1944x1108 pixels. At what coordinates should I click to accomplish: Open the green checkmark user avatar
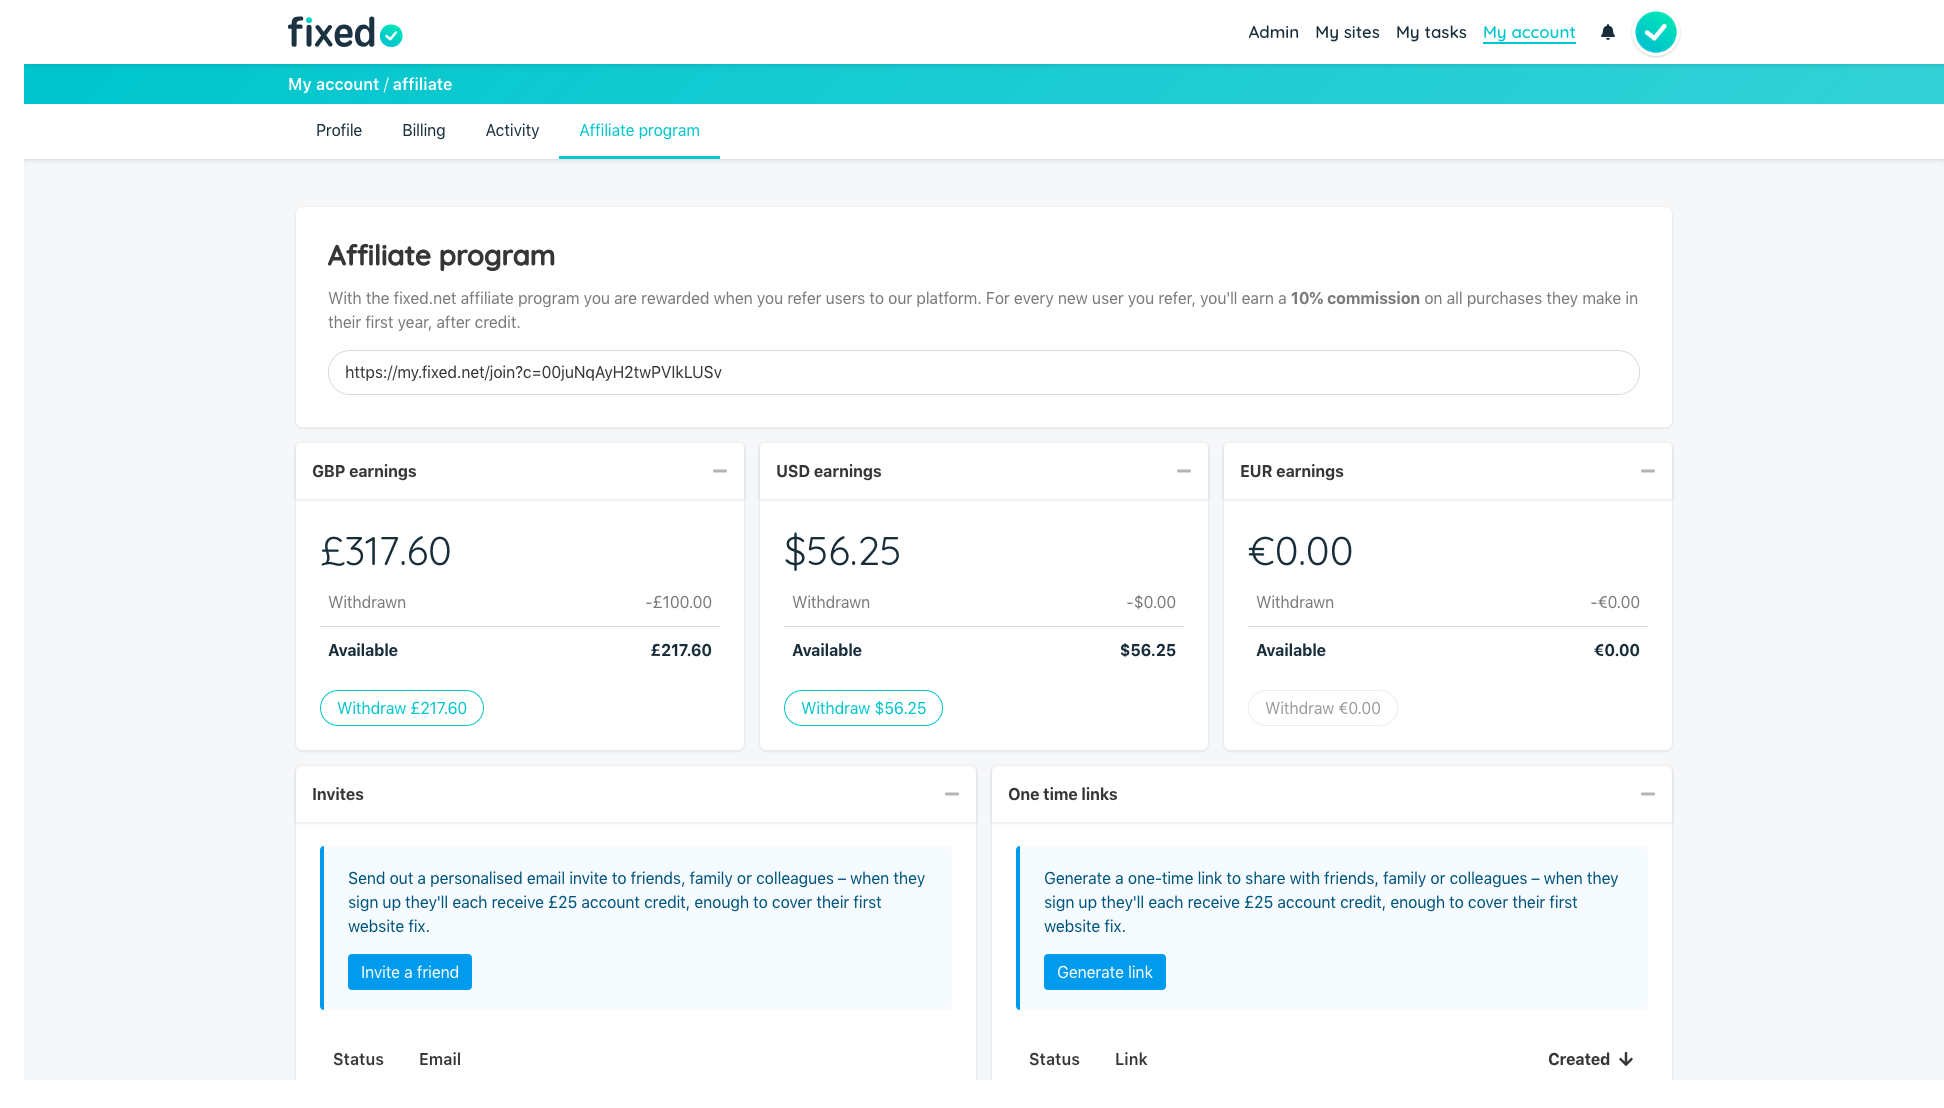1656,32
